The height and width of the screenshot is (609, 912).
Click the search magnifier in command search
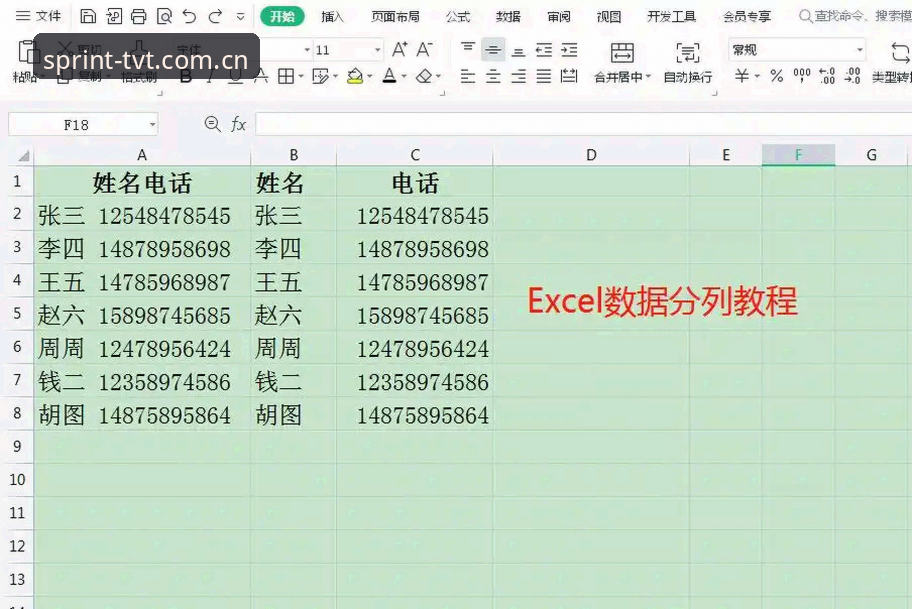(x=806, y=16)
